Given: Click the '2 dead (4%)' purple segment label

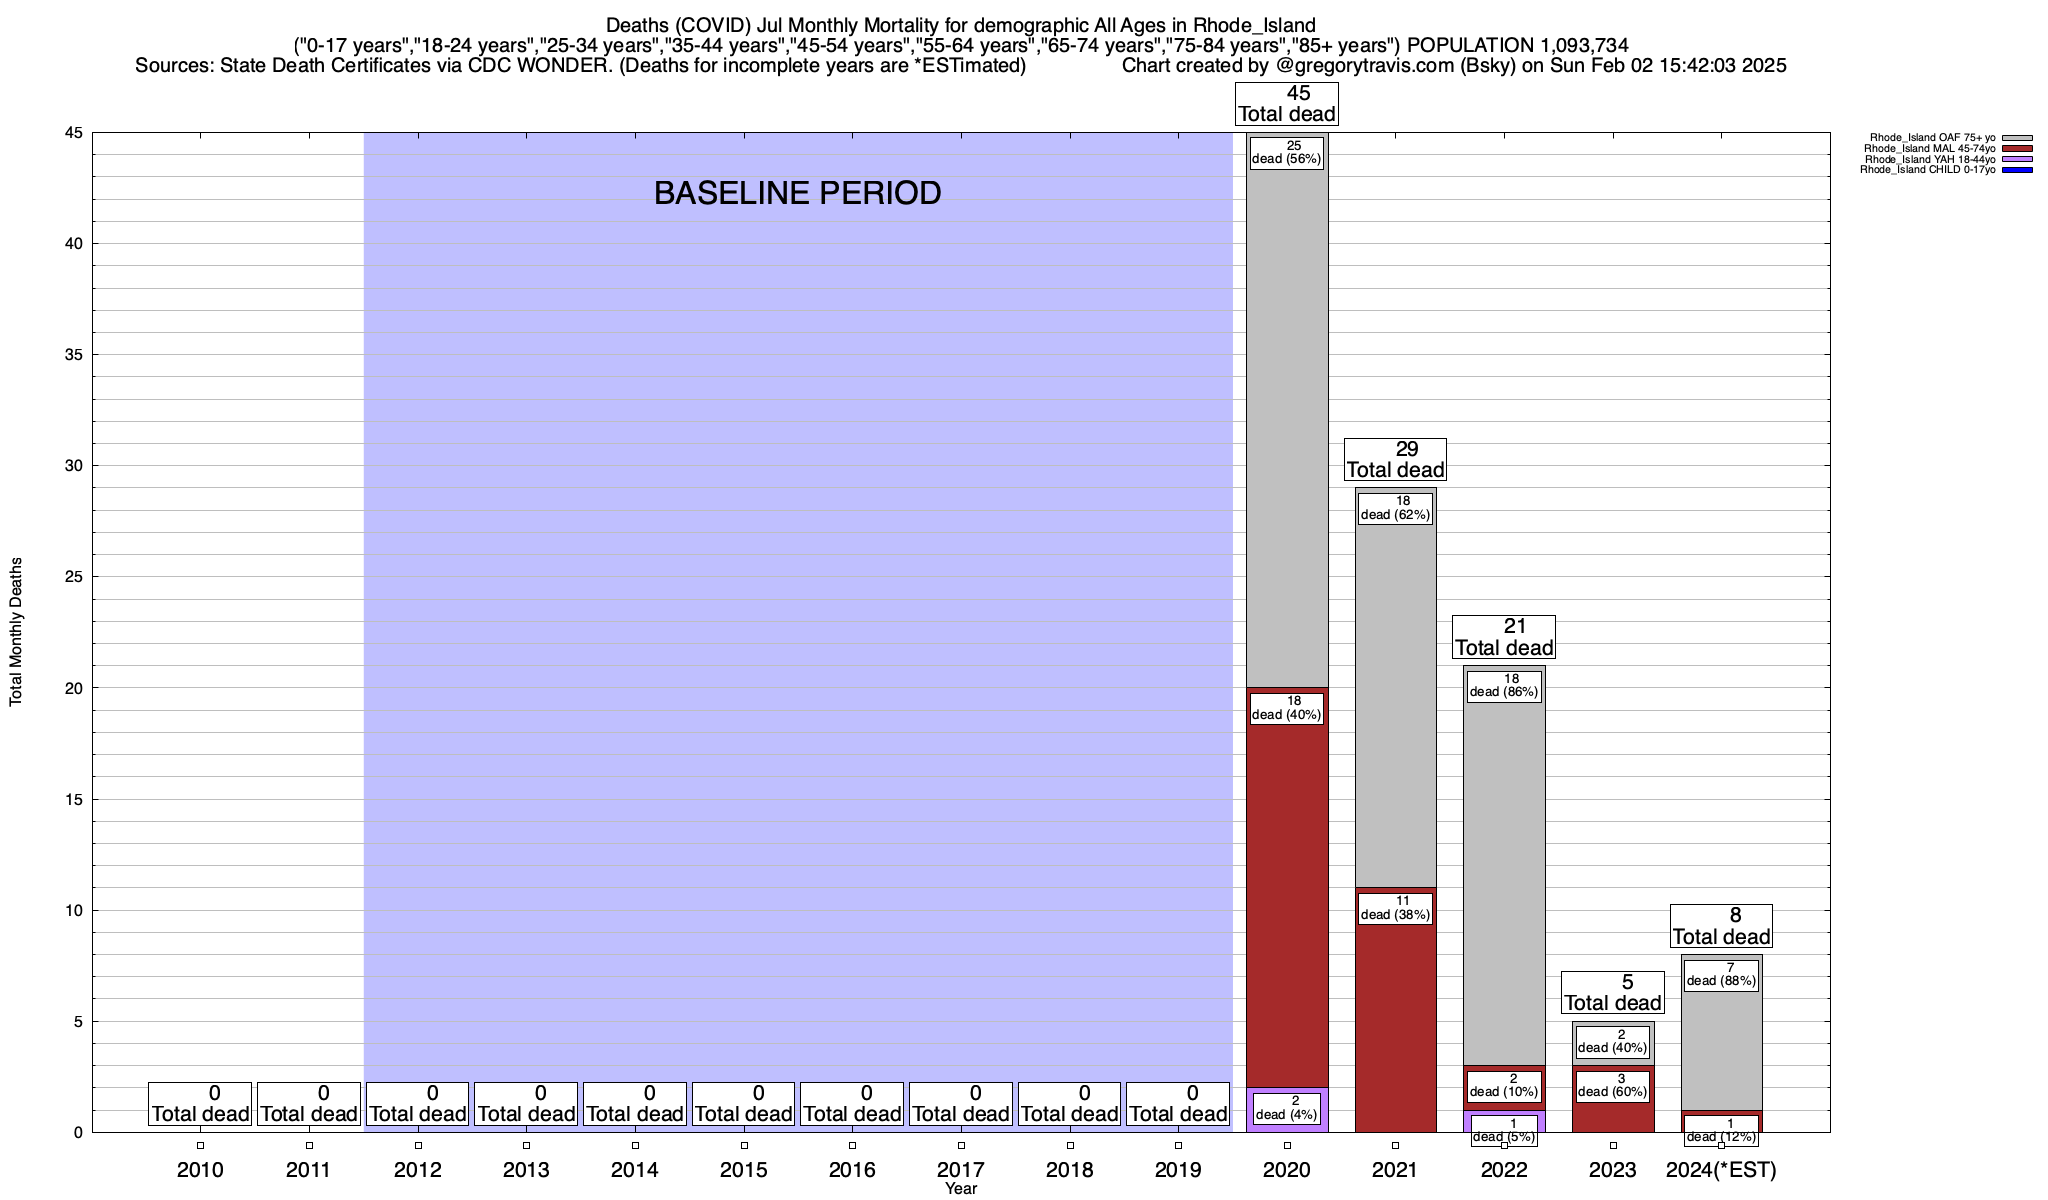Looking at the screenshot, I should click(1286, 1108).
